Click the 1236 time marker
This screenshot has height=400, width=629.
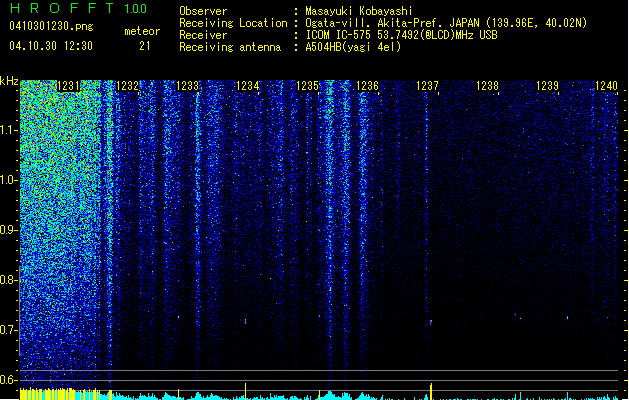(367, 86)
